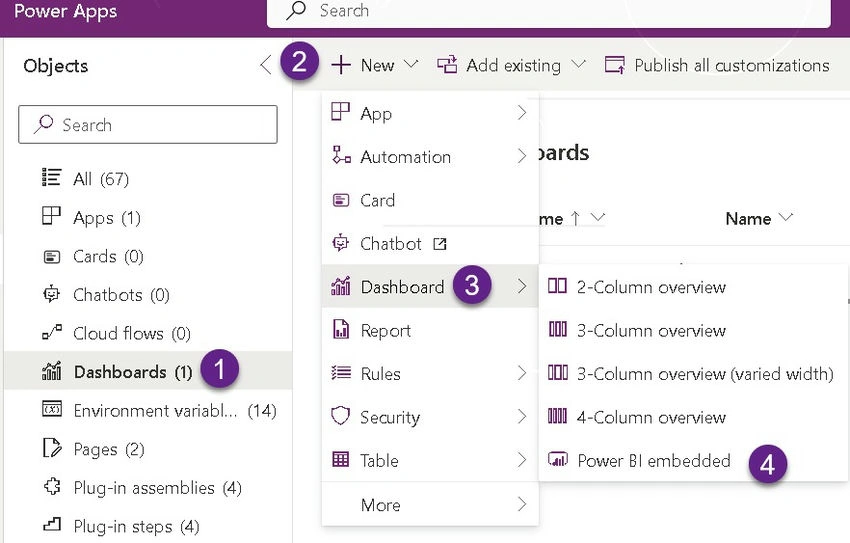Click the 4-Column overview layout icon
The height and width of the screenshot is (543, 850).
557,416
